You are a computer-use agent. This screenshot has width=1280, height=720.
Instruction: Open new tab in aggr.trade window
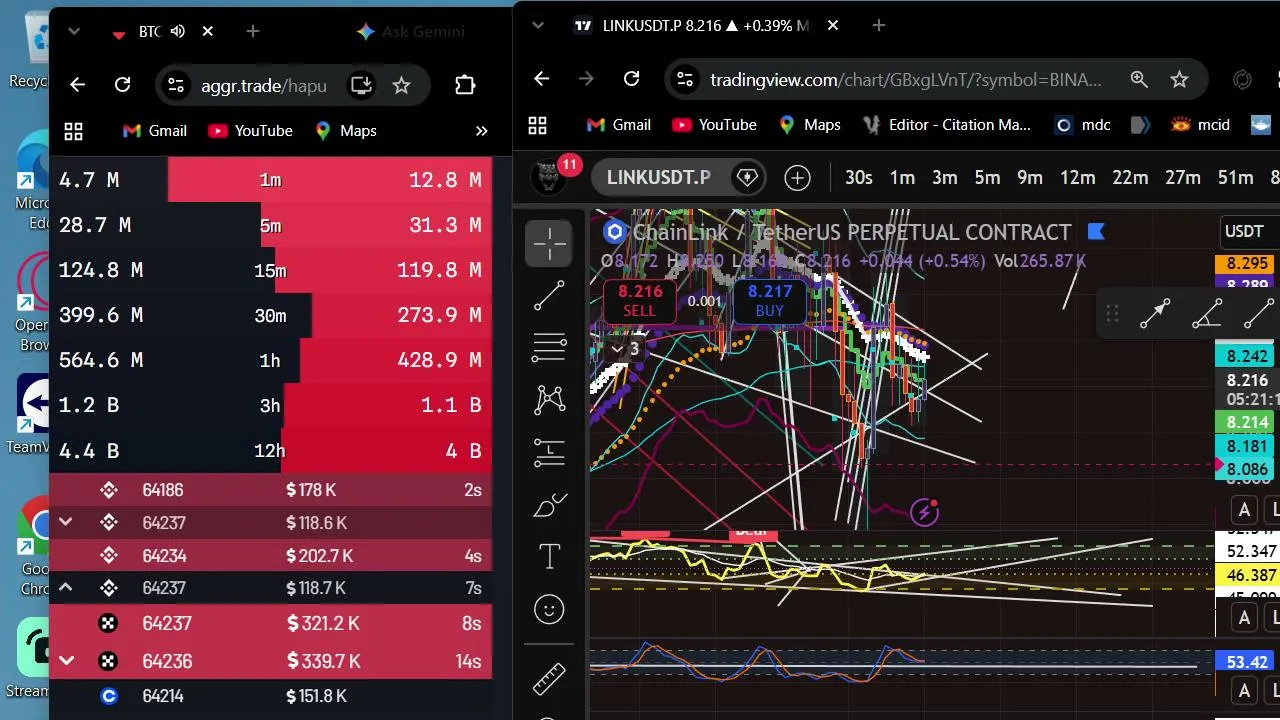tap(253, 32)
